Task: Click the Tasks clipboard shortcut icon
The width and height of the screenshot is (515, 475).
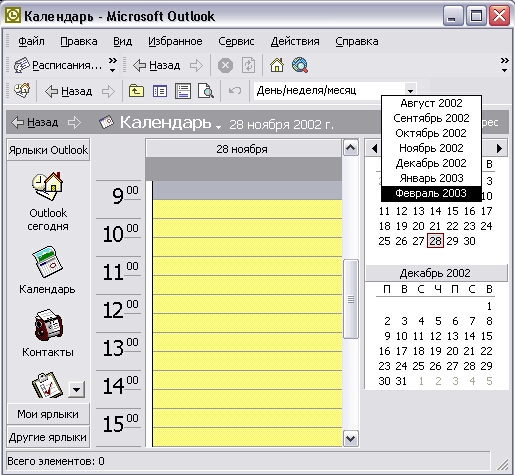Action: click(47, 385)
